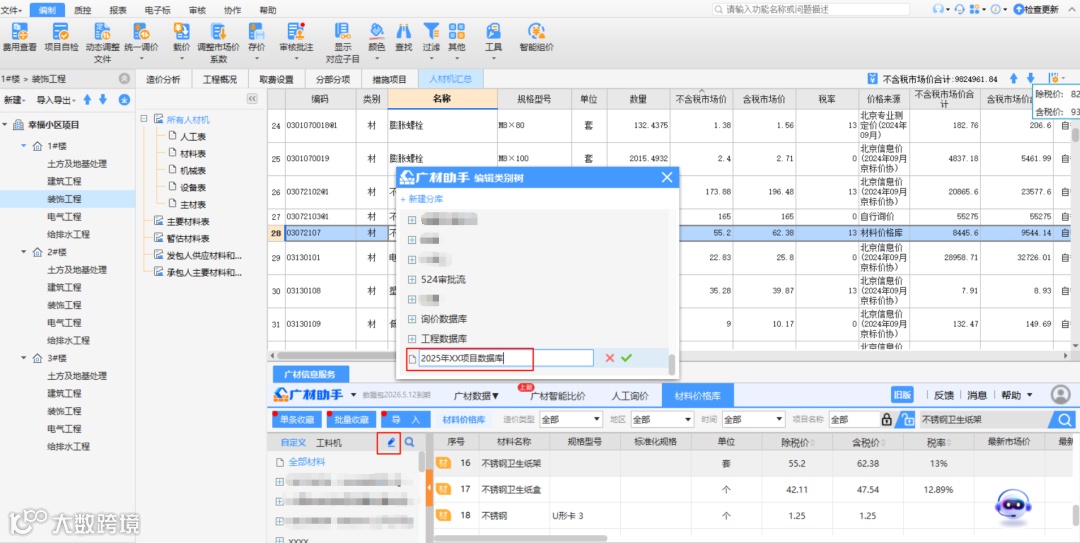Collapse the 3#楼 tree node

click(x=23, y=358)
